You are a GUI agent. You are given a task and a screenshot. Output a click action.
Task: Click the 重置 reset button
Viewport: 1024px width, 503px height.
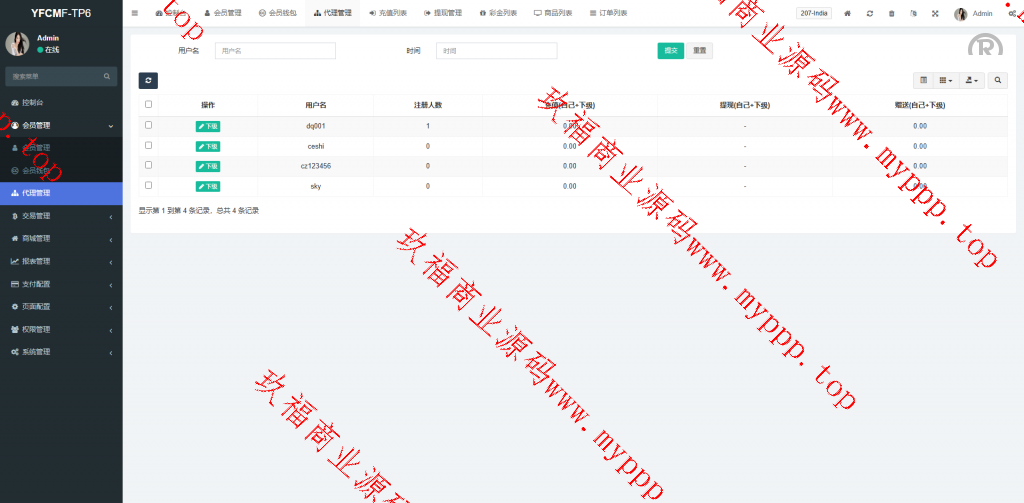[700, 51]
